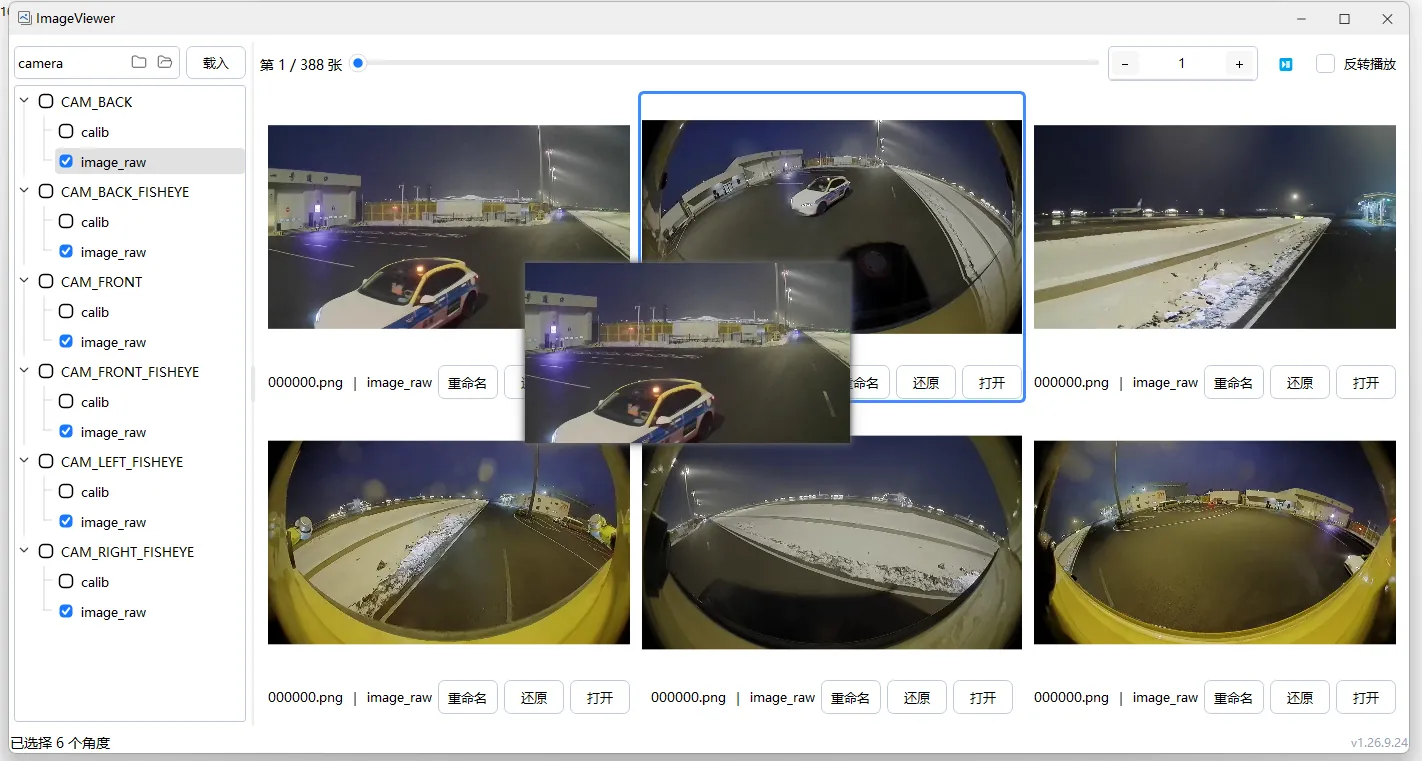Image resolution: width=1422 pixels, height=761 pixels.
Task: Select the CAM_FRONT label in tree
Action: click(101, 282)
